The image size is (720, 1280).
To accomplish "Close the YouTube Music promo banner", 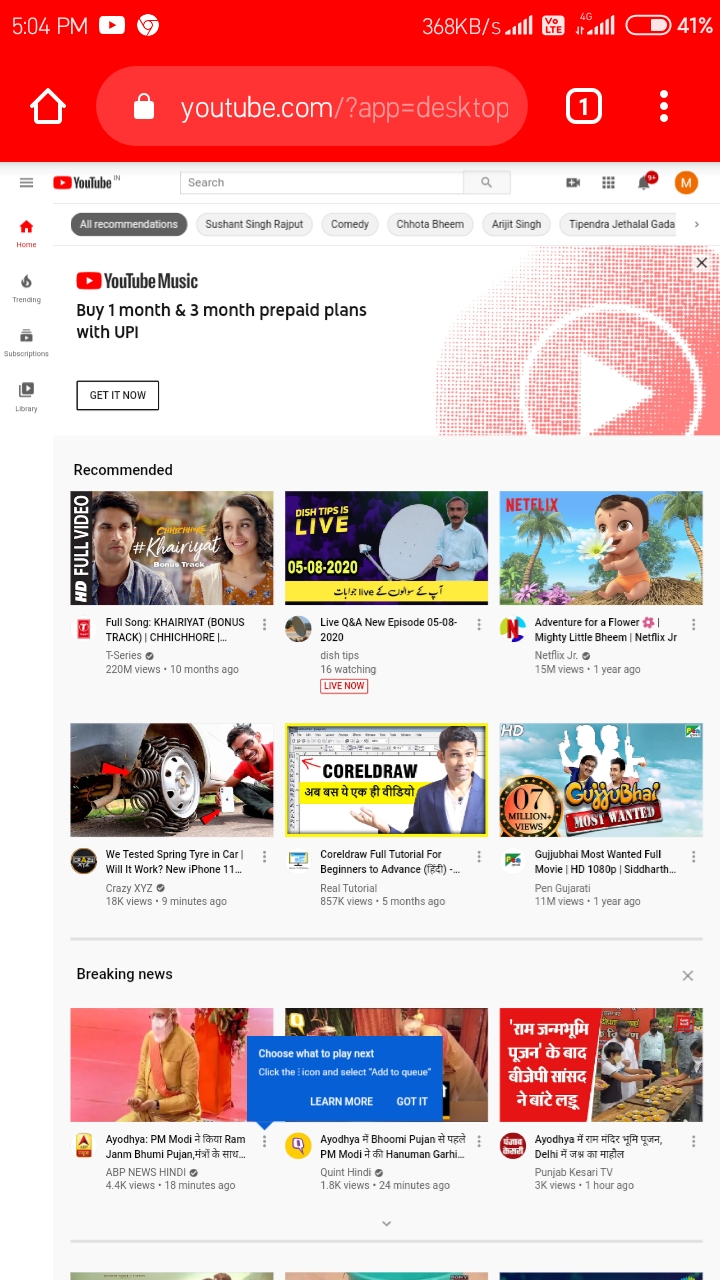I will [x=702, y=263].
